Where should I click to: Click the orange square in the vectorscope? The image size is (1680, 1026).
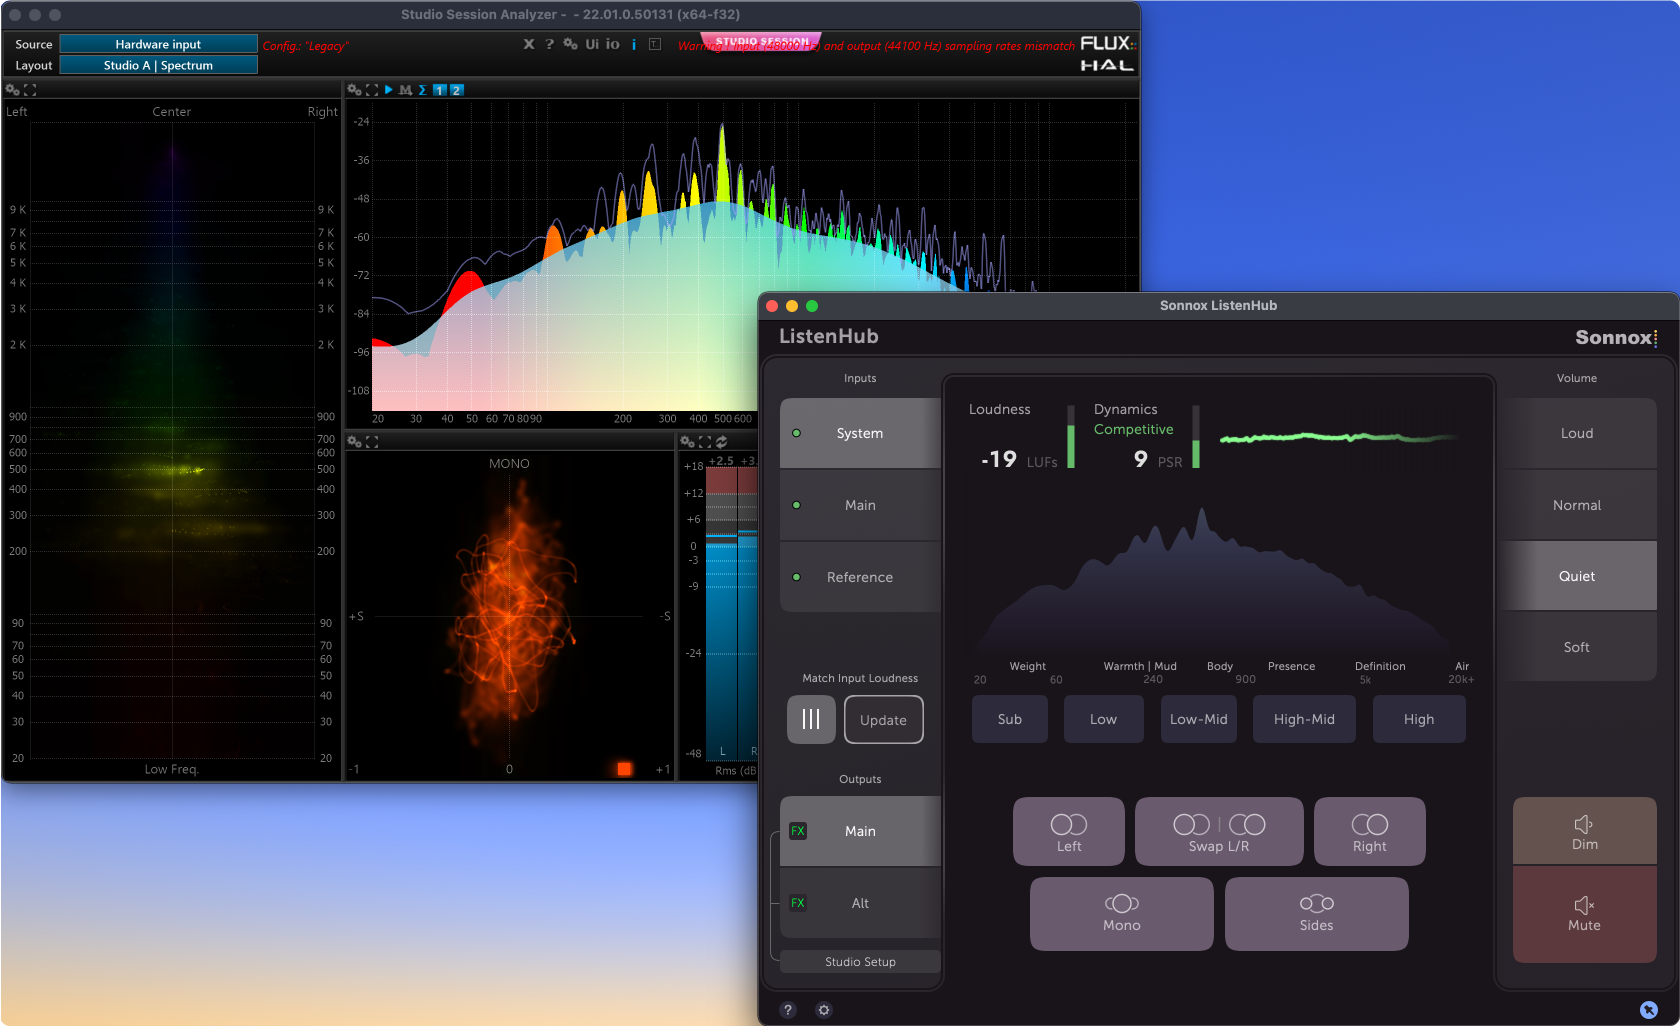(624, 769)
